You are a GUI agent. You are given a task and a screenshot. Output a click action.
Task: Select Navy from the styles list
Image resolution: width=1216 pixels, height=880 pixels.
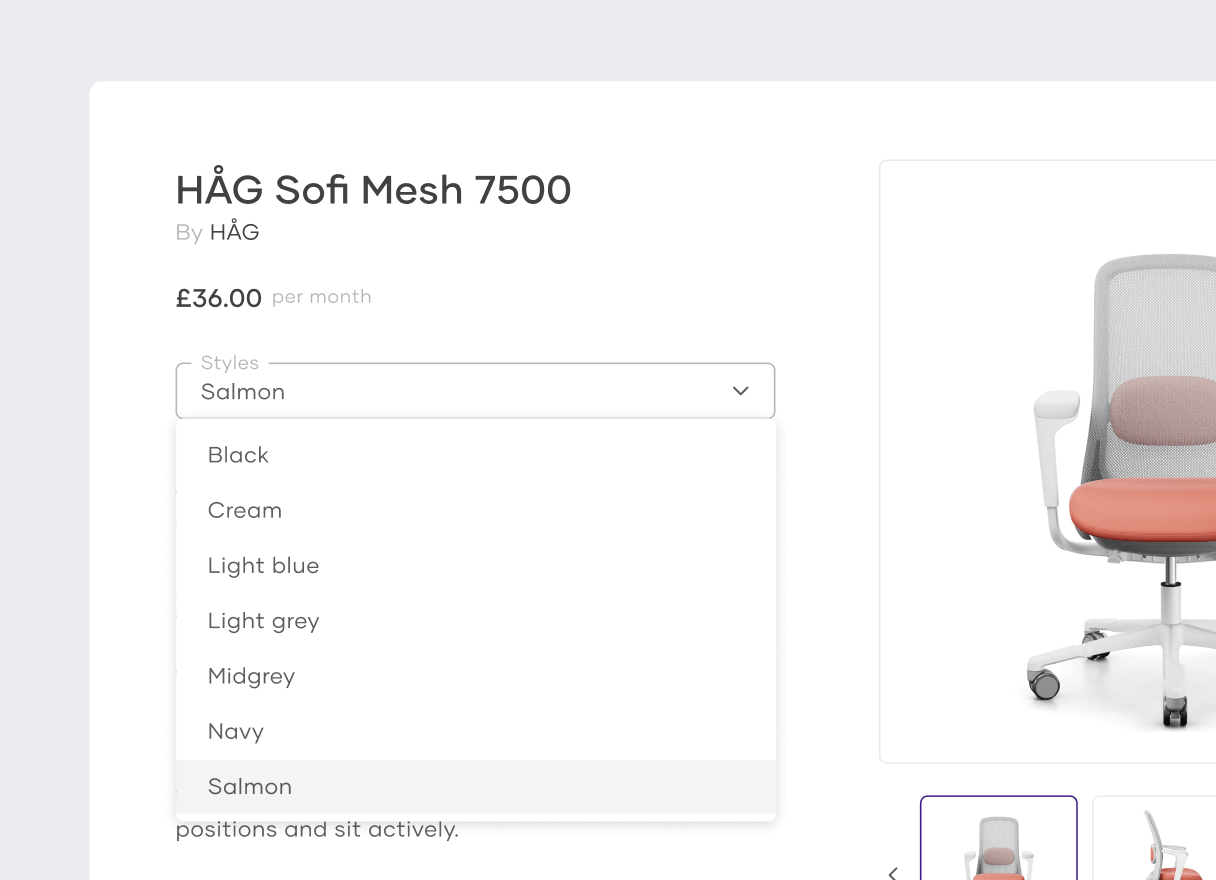236,732
